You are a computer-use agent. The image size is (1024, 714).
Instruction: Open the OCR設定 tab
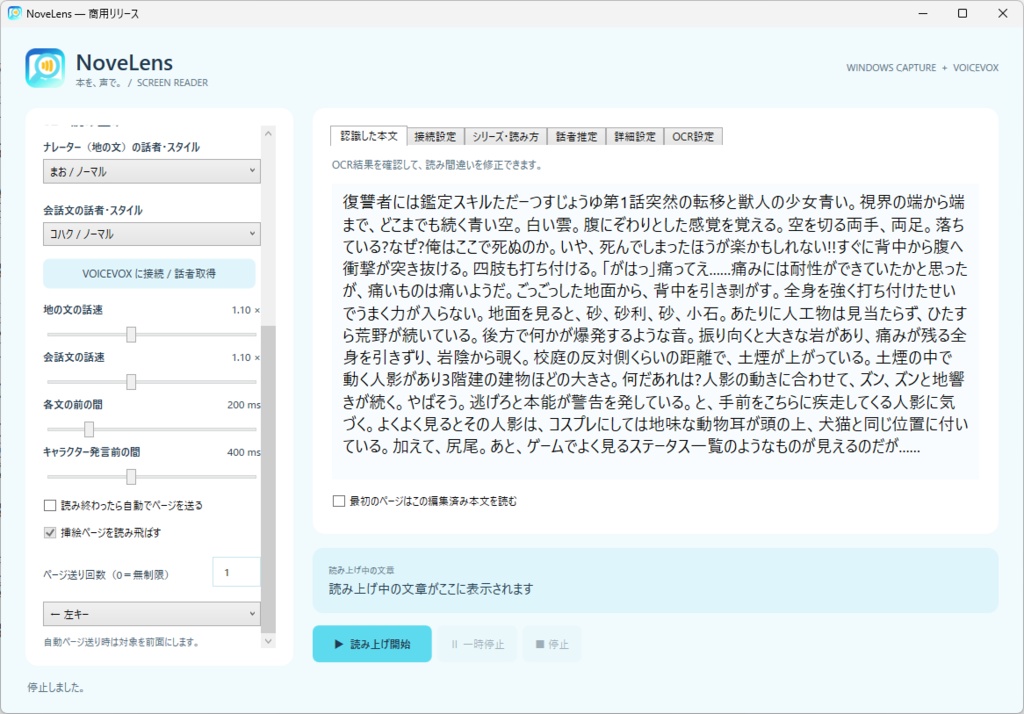[693, 137]
